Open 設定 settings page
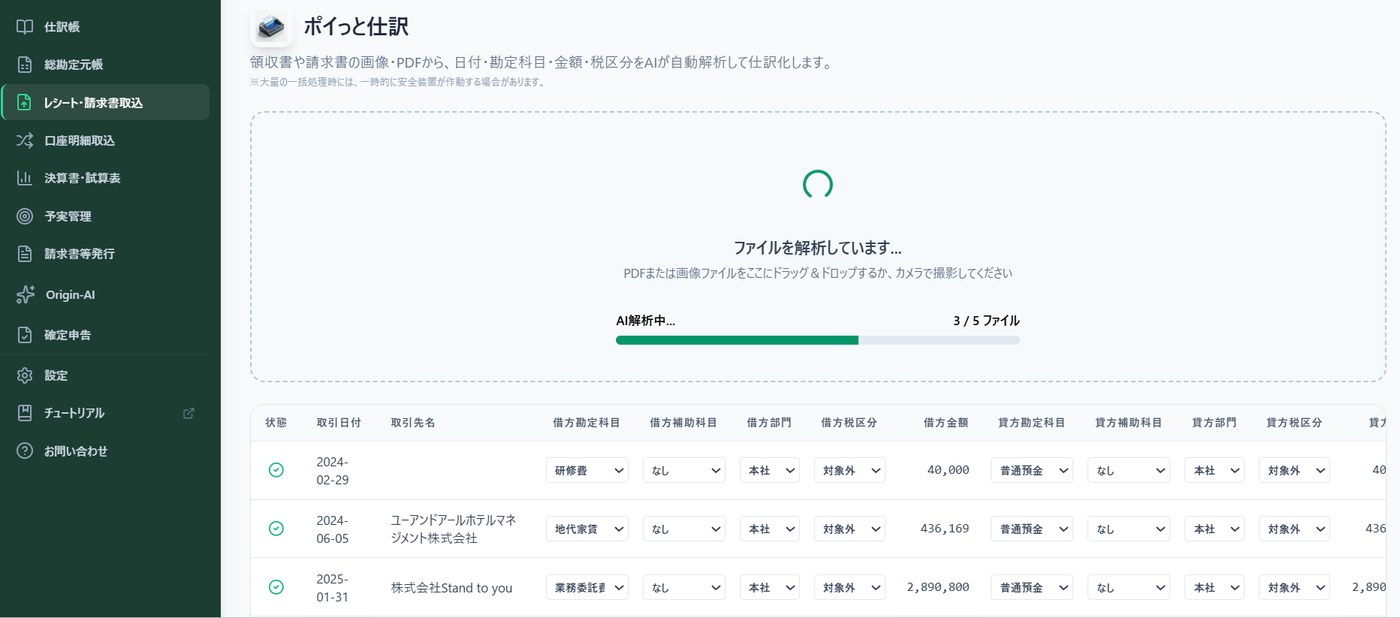Viewport: 1400px width, 618px height. pos(105,375)
